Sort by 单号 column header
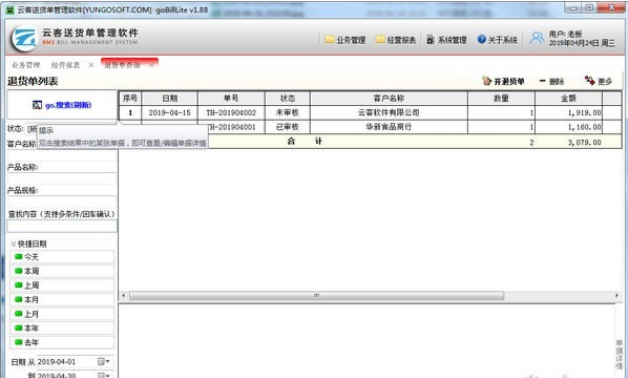Viewport: 628px width, 378px height. pyautogui.click(x=231, y=98)
